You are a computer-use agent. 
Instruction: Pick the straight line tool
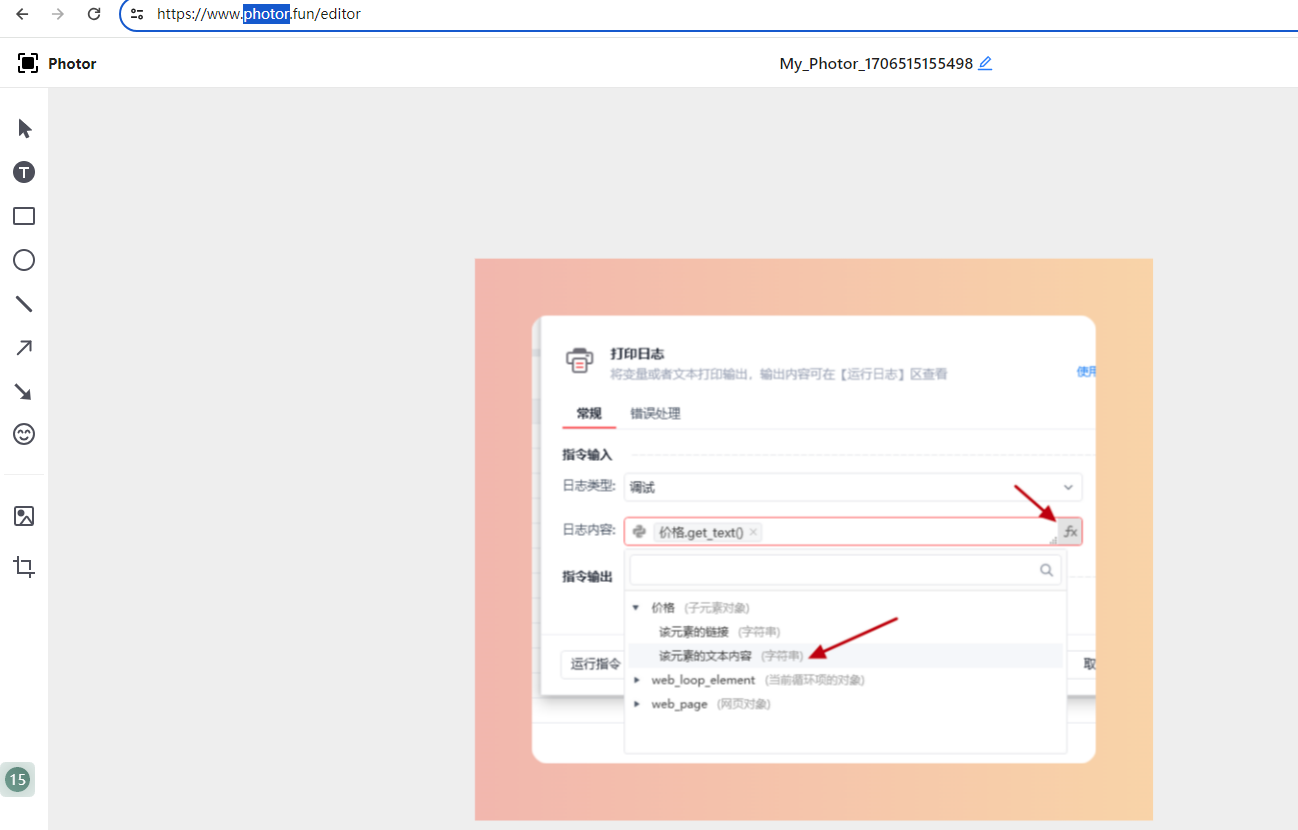(24, 304)
